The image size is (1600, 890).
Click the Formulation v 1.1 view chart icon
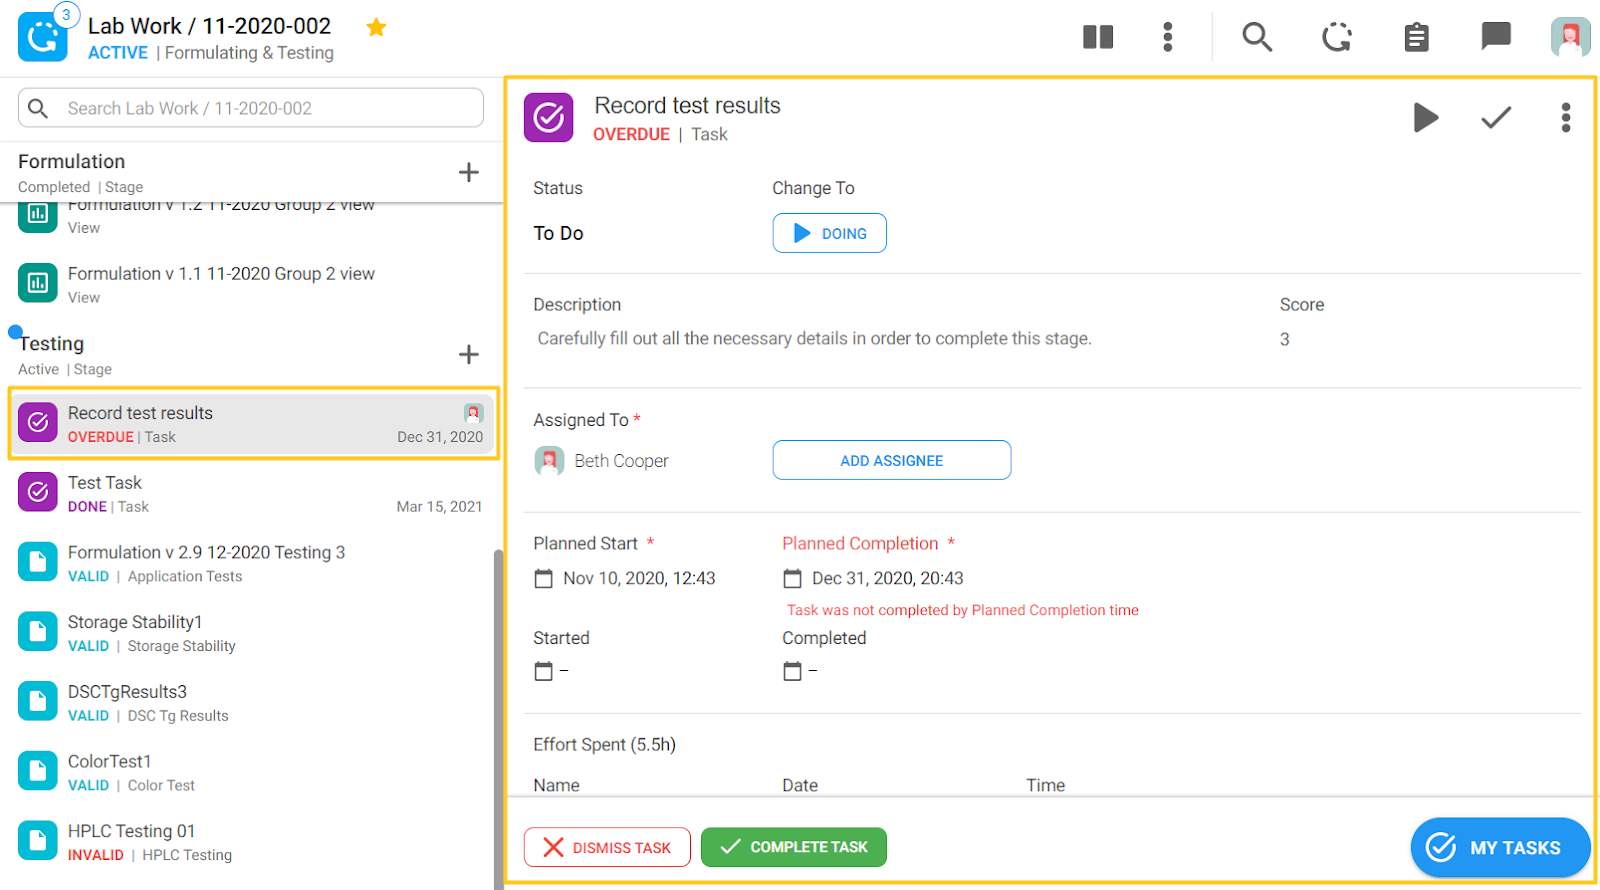(x=38, y=283)
